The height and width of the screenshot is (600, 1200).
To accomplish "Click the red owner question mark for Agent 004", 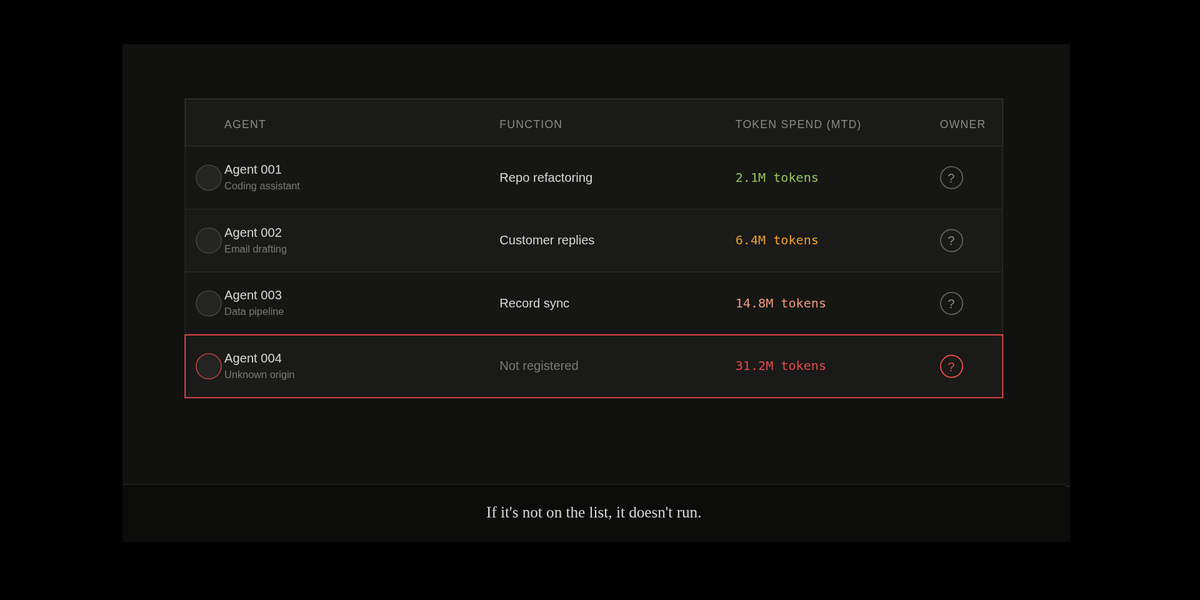I will click(x=951, y=366).
